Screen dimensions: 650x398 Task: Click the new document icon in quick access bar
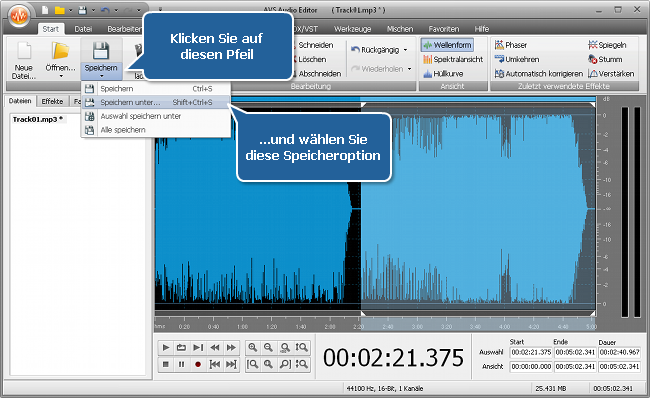45,10
